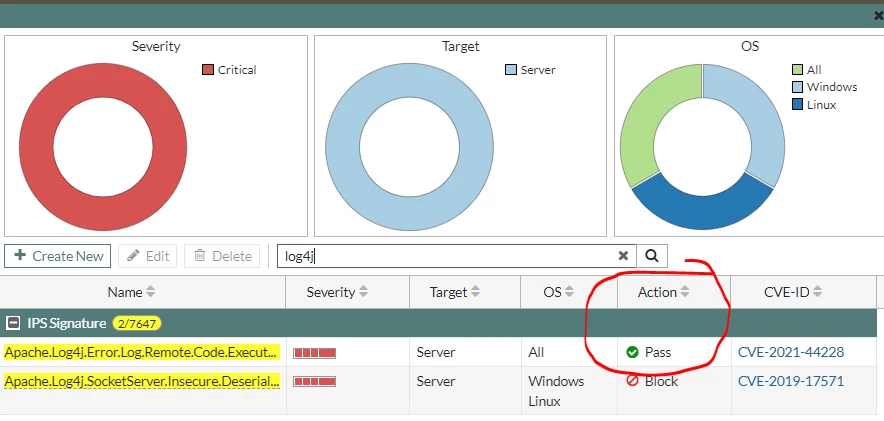Click All legend swatch in OS chart

pyautogui.click(x=797, y=70)
